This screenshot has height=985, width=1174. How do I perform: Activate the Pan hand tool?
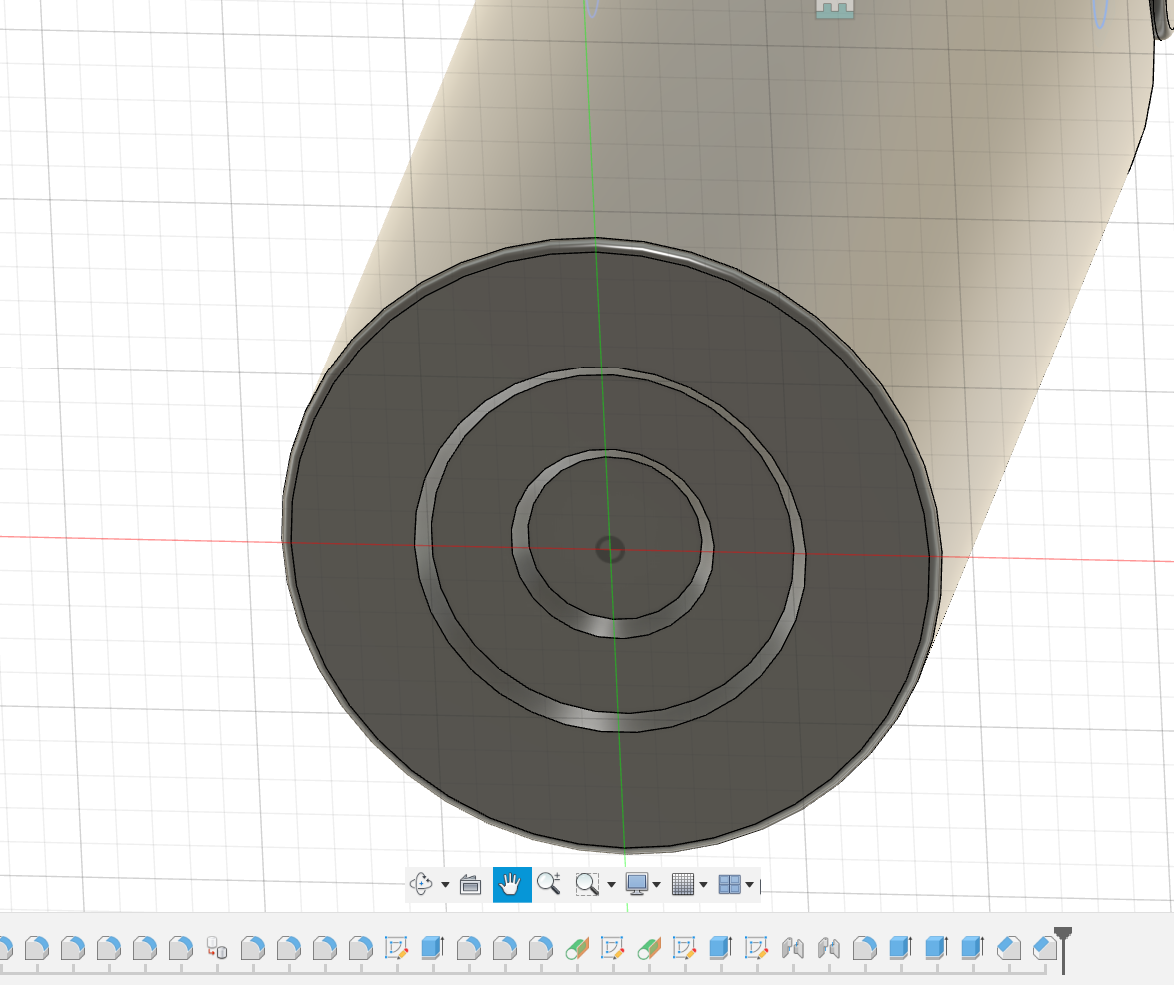point(511,884)
